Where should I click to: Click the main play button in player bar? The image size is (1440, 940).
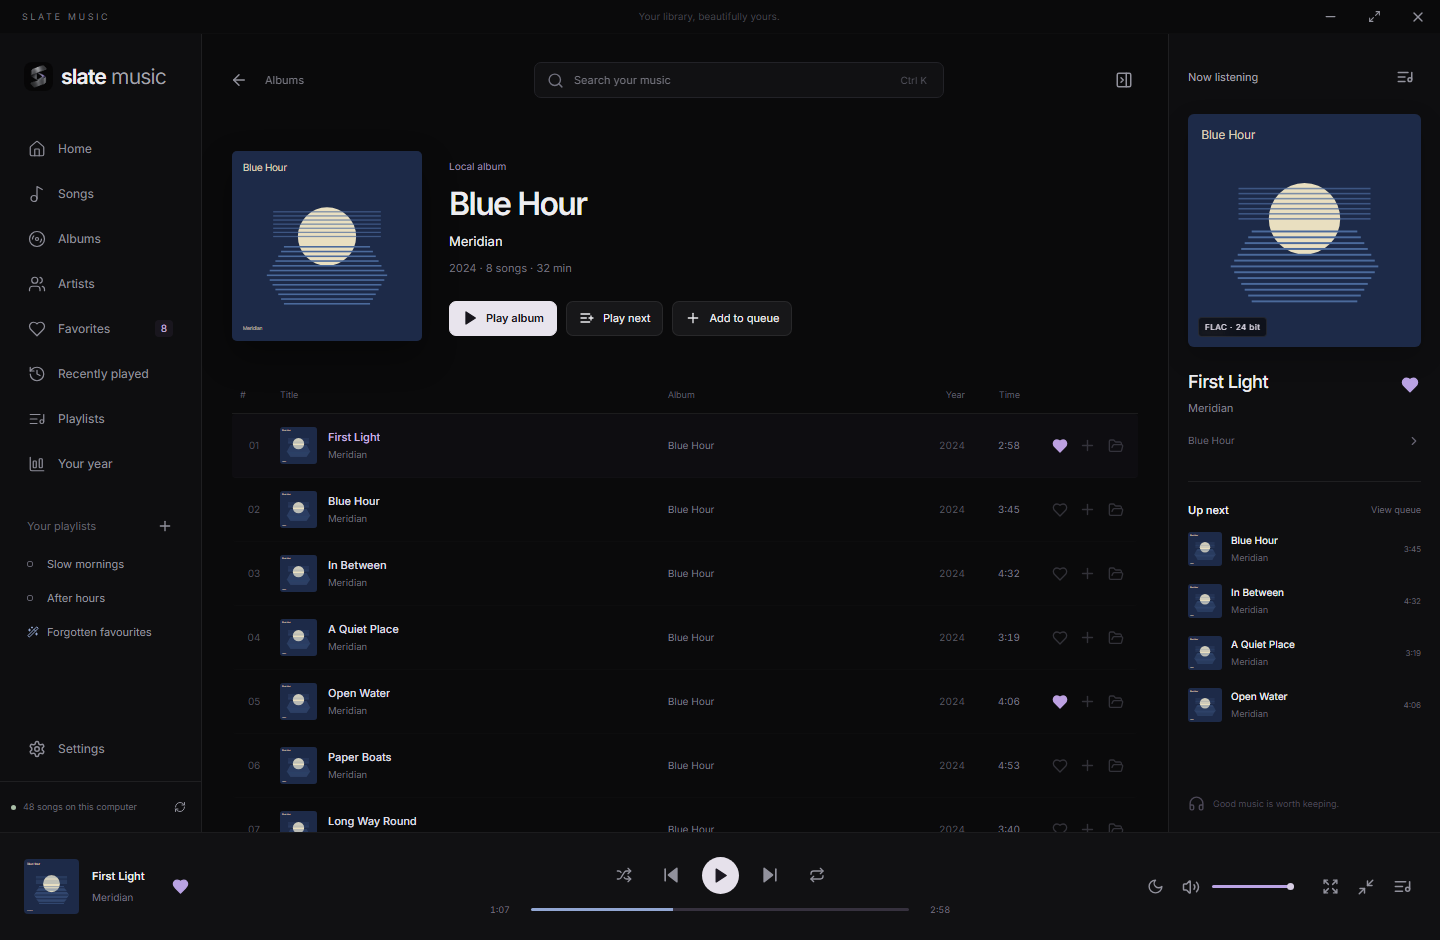(720, 875)
